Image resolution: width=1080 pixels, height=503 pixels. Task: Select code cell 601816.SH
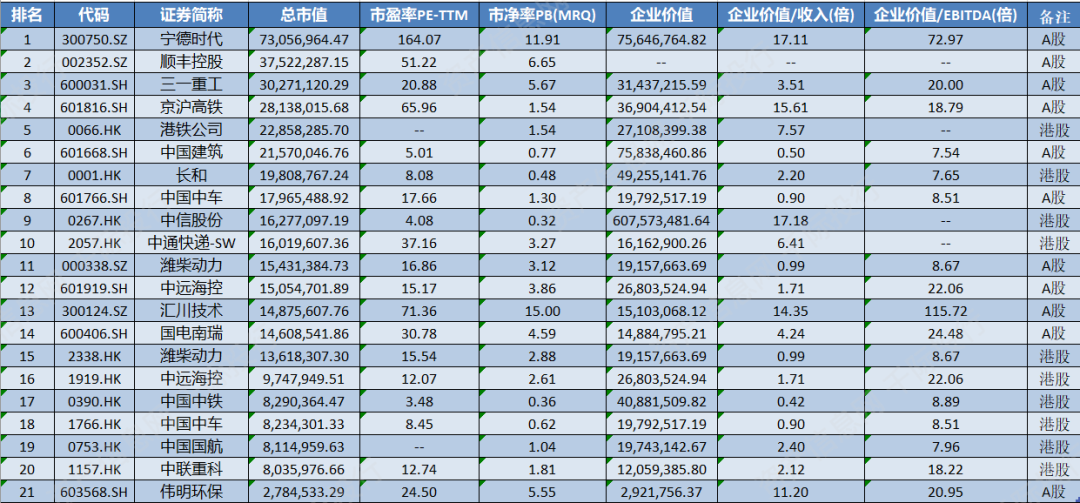tap(94, 107)
